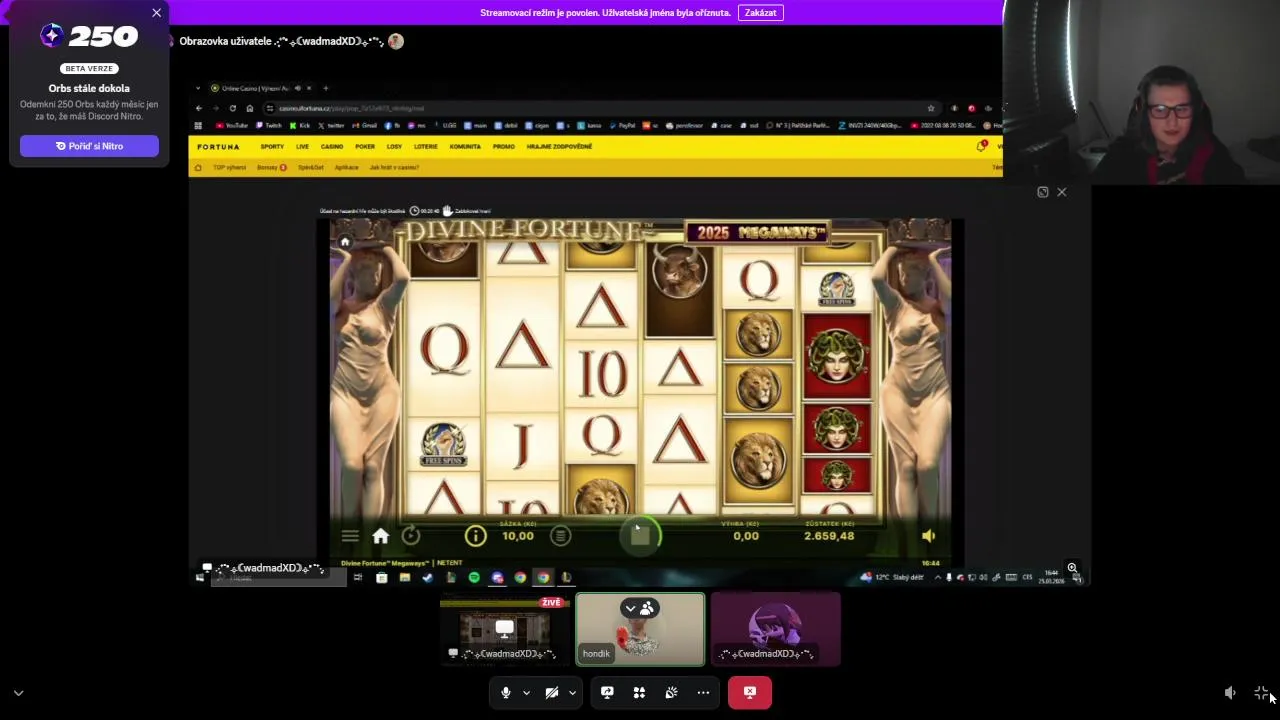Click the HRAJME ZODPOVĚDNĚ link

(559, 146)
